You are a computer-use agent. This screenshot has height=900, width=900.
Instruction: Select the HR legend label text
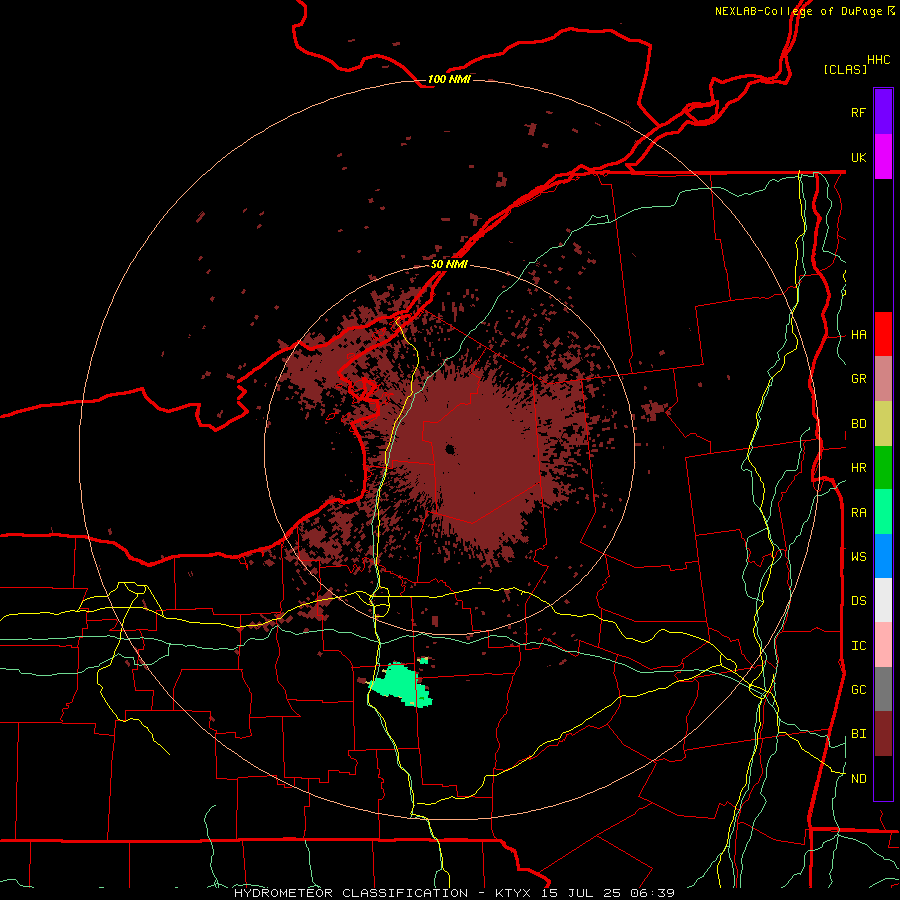pyautogui.click(x=858, y=468)
